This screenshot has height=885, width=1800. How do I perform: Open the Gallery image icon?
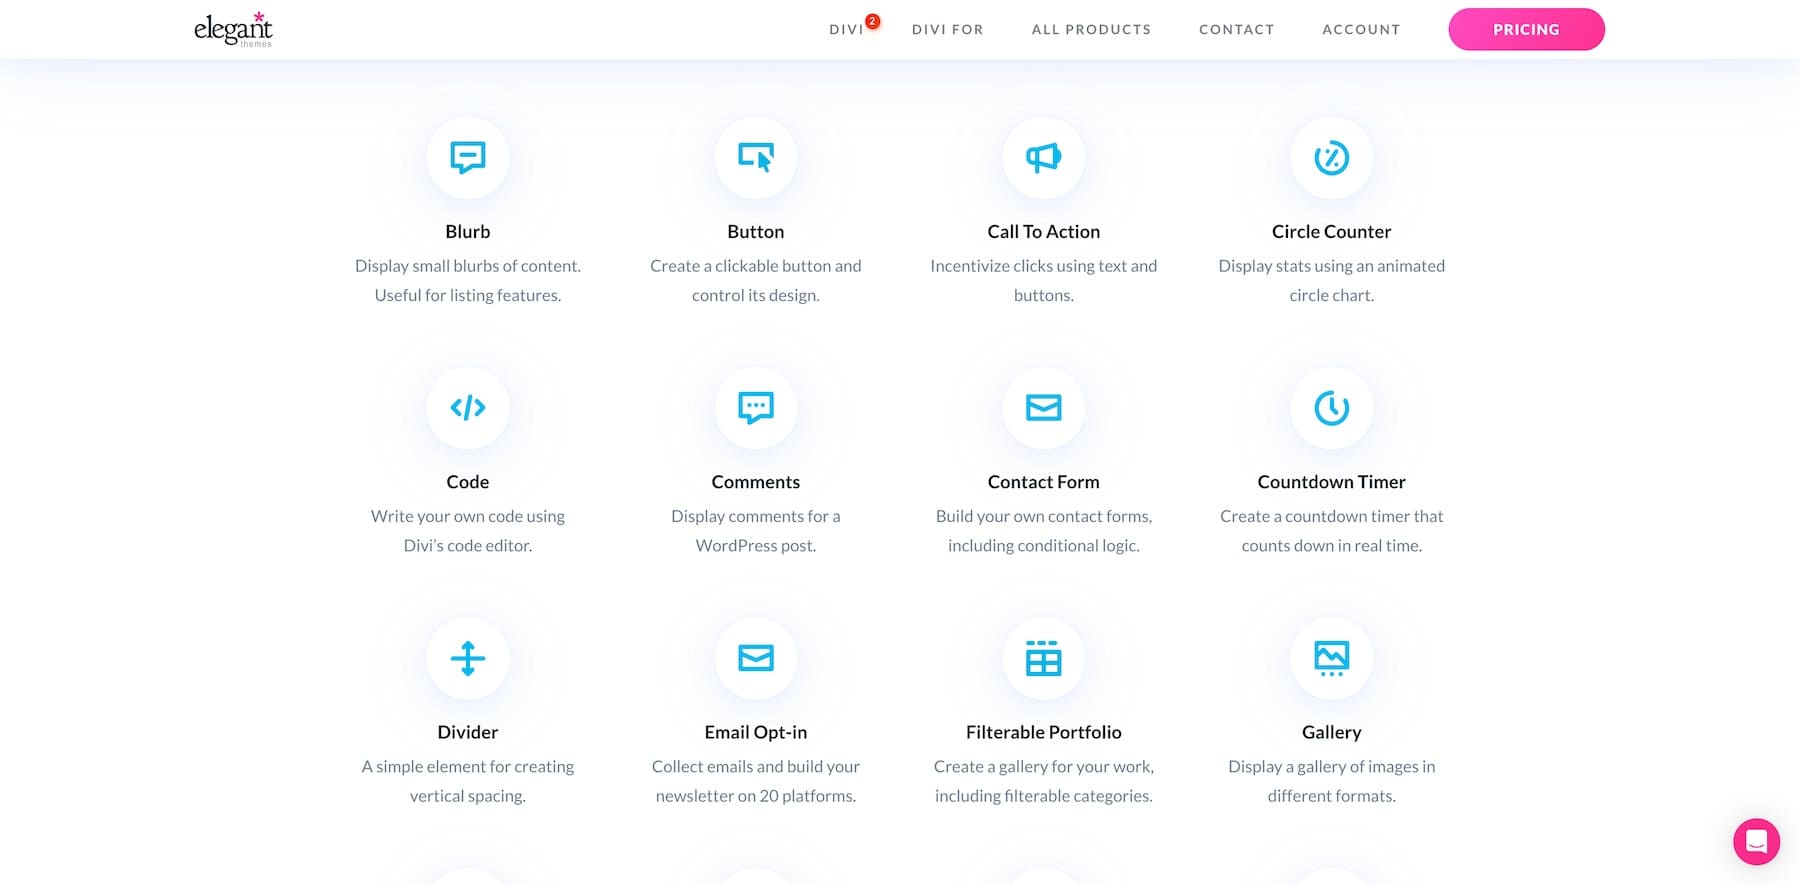click(1331, 658)
